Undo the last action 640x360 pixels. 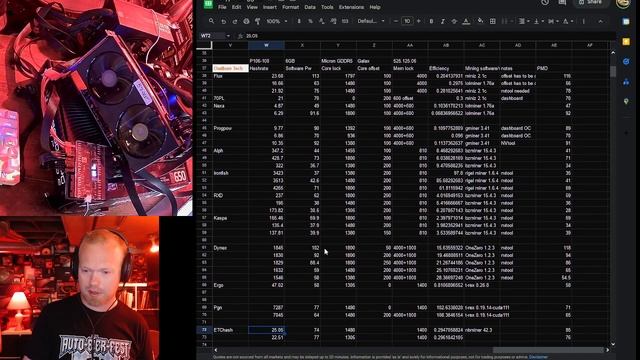[x=223, y=21]
